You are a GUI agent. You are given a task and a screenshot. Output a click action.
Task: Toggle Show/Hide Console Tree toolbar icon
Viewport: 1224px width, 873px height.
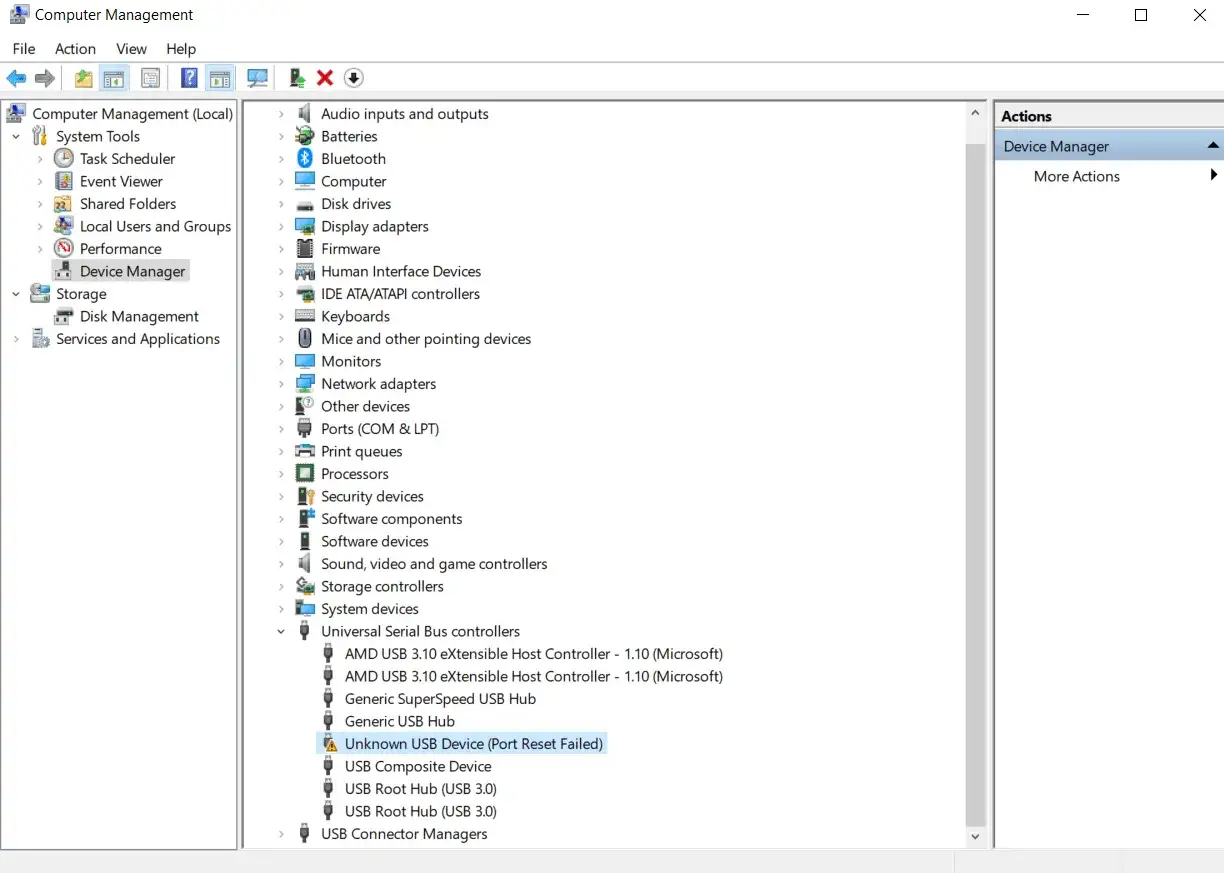click(114, 78)
